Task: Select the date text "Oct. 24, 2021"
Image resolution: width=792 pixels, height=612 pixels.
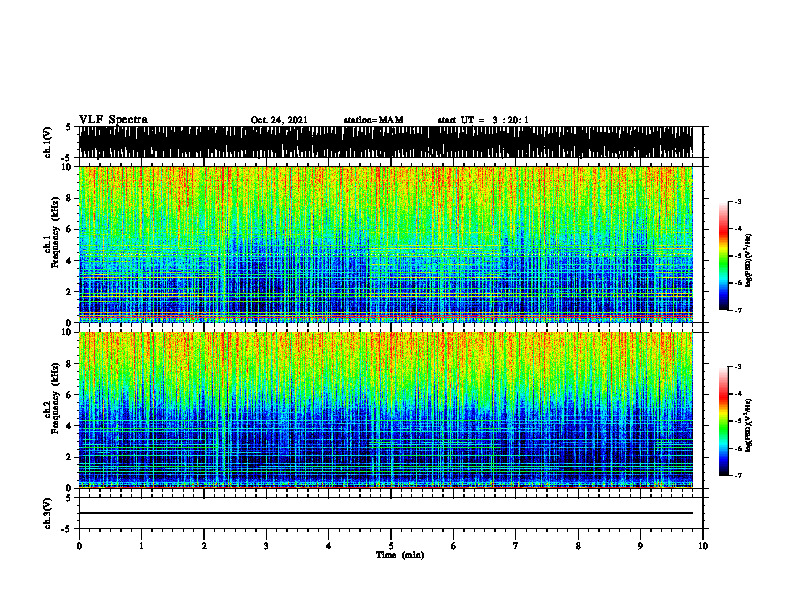Action: point(279,120)
